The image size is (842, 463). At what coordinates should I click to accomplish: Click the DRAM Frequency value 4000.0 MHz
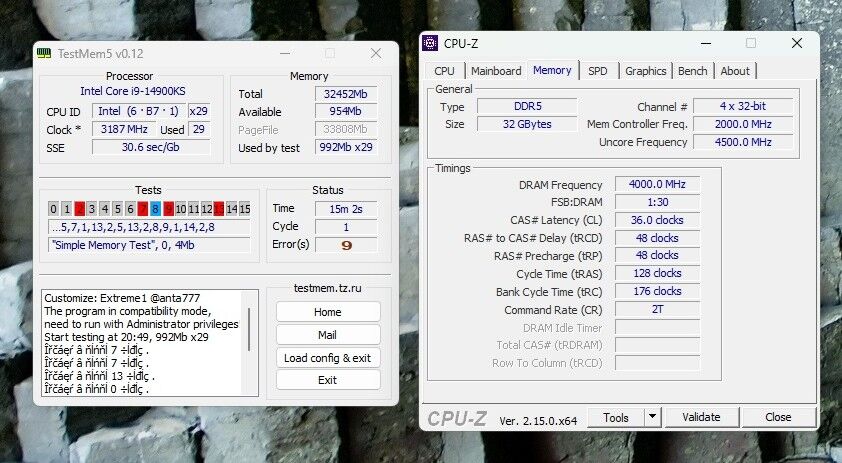click(657, 184)
